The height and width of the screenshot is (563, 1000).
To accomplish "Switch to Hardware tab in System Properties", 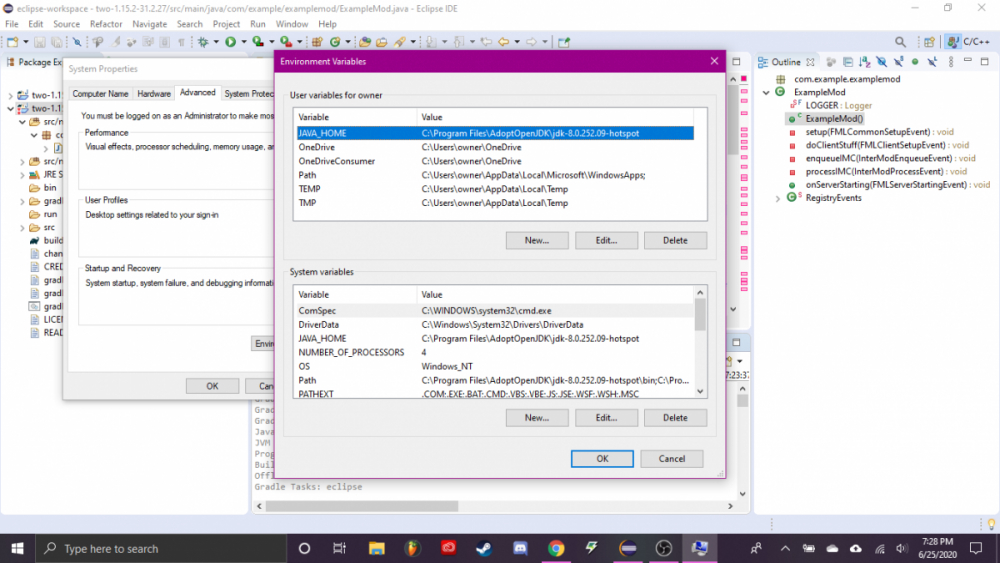I will pos(154,94).
